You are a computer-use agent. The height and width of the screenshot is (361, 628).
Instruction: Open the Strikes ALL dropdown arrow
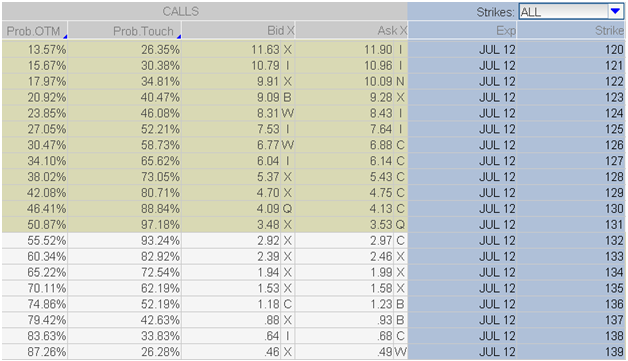(615, 12)
